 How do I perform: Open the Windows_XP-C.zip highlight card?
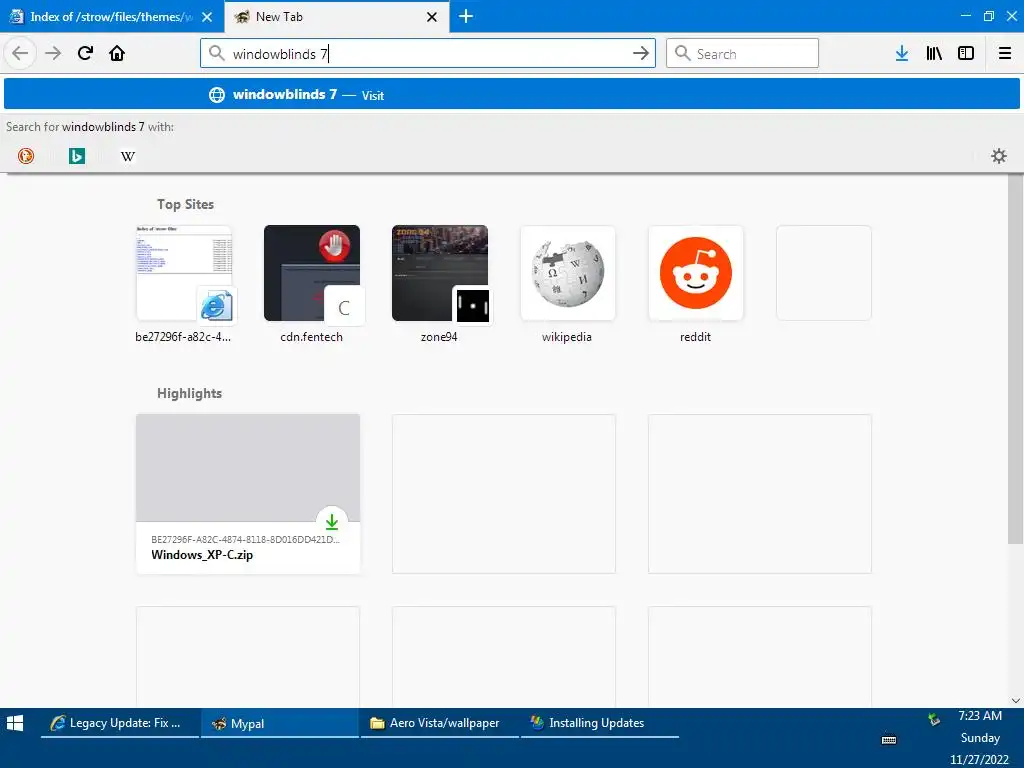(248, 494)
